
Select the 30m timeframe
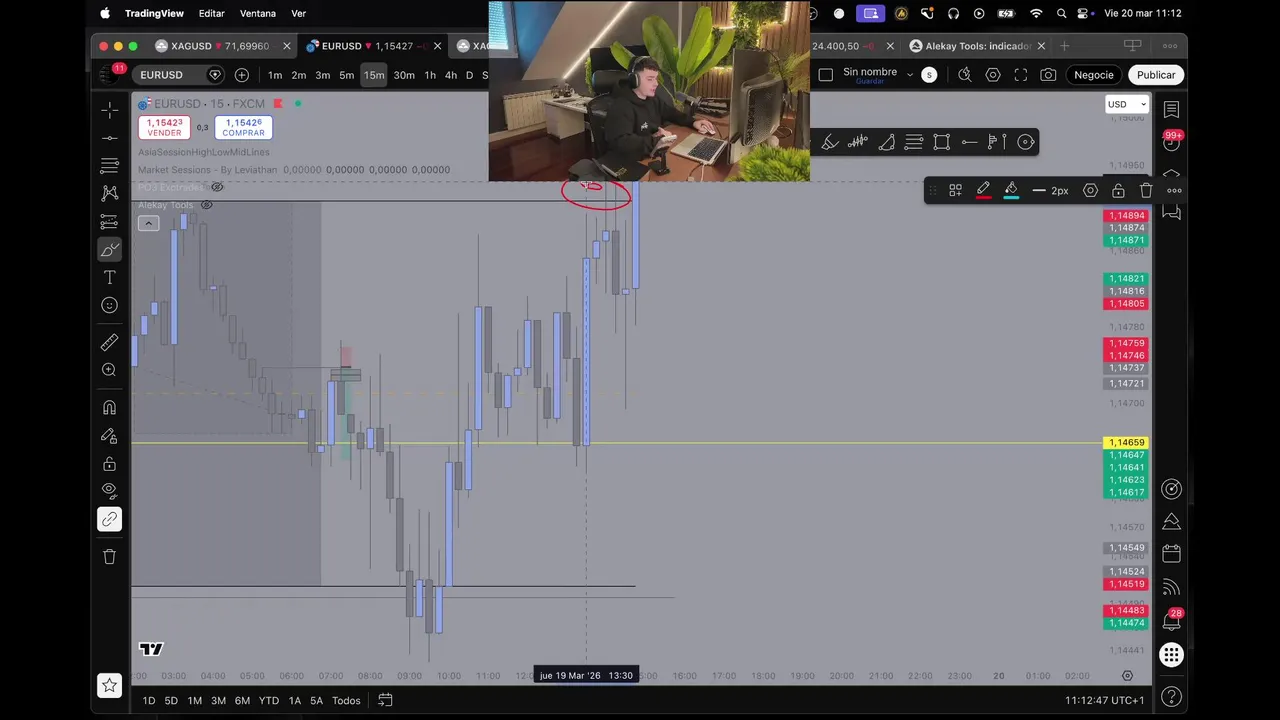coord(404,75)
